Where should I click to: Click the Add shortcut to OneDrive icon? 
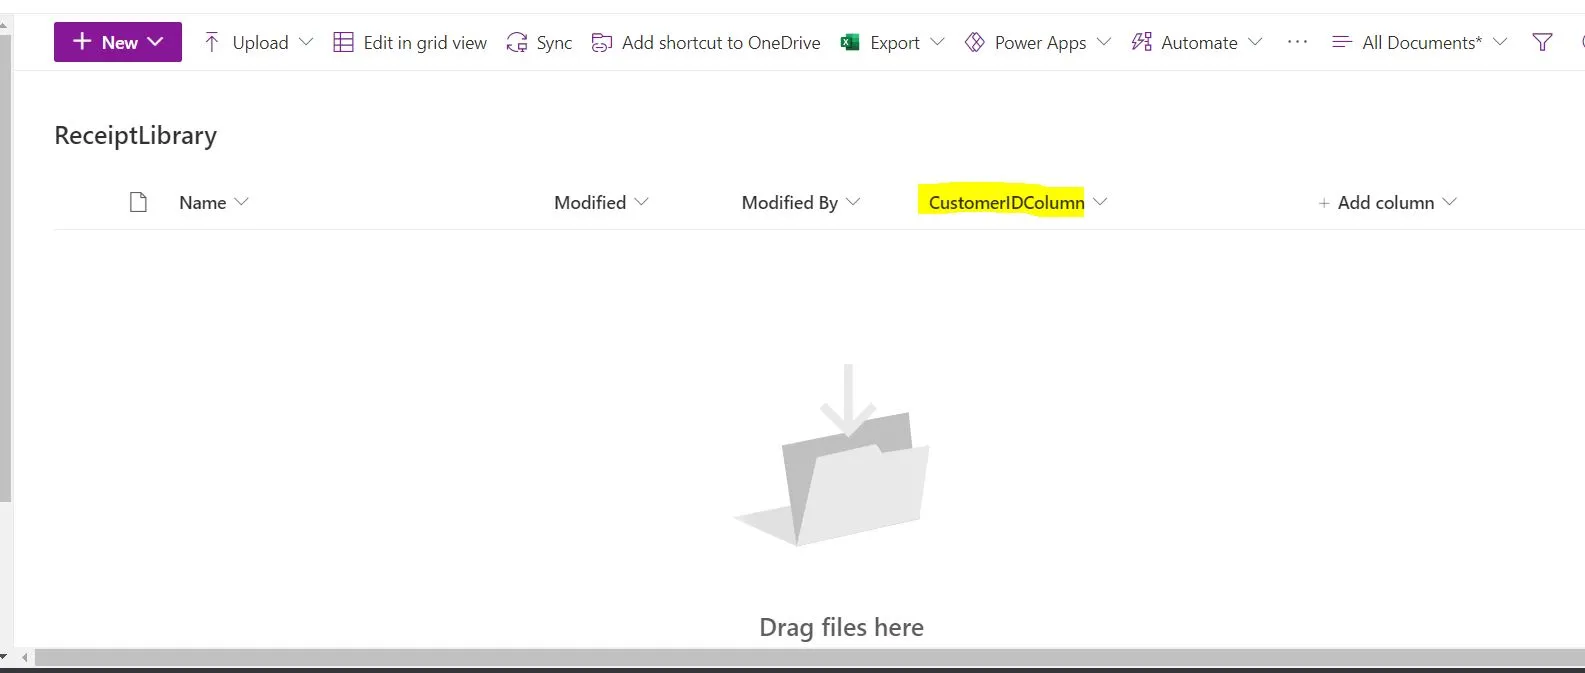(602, 42)
